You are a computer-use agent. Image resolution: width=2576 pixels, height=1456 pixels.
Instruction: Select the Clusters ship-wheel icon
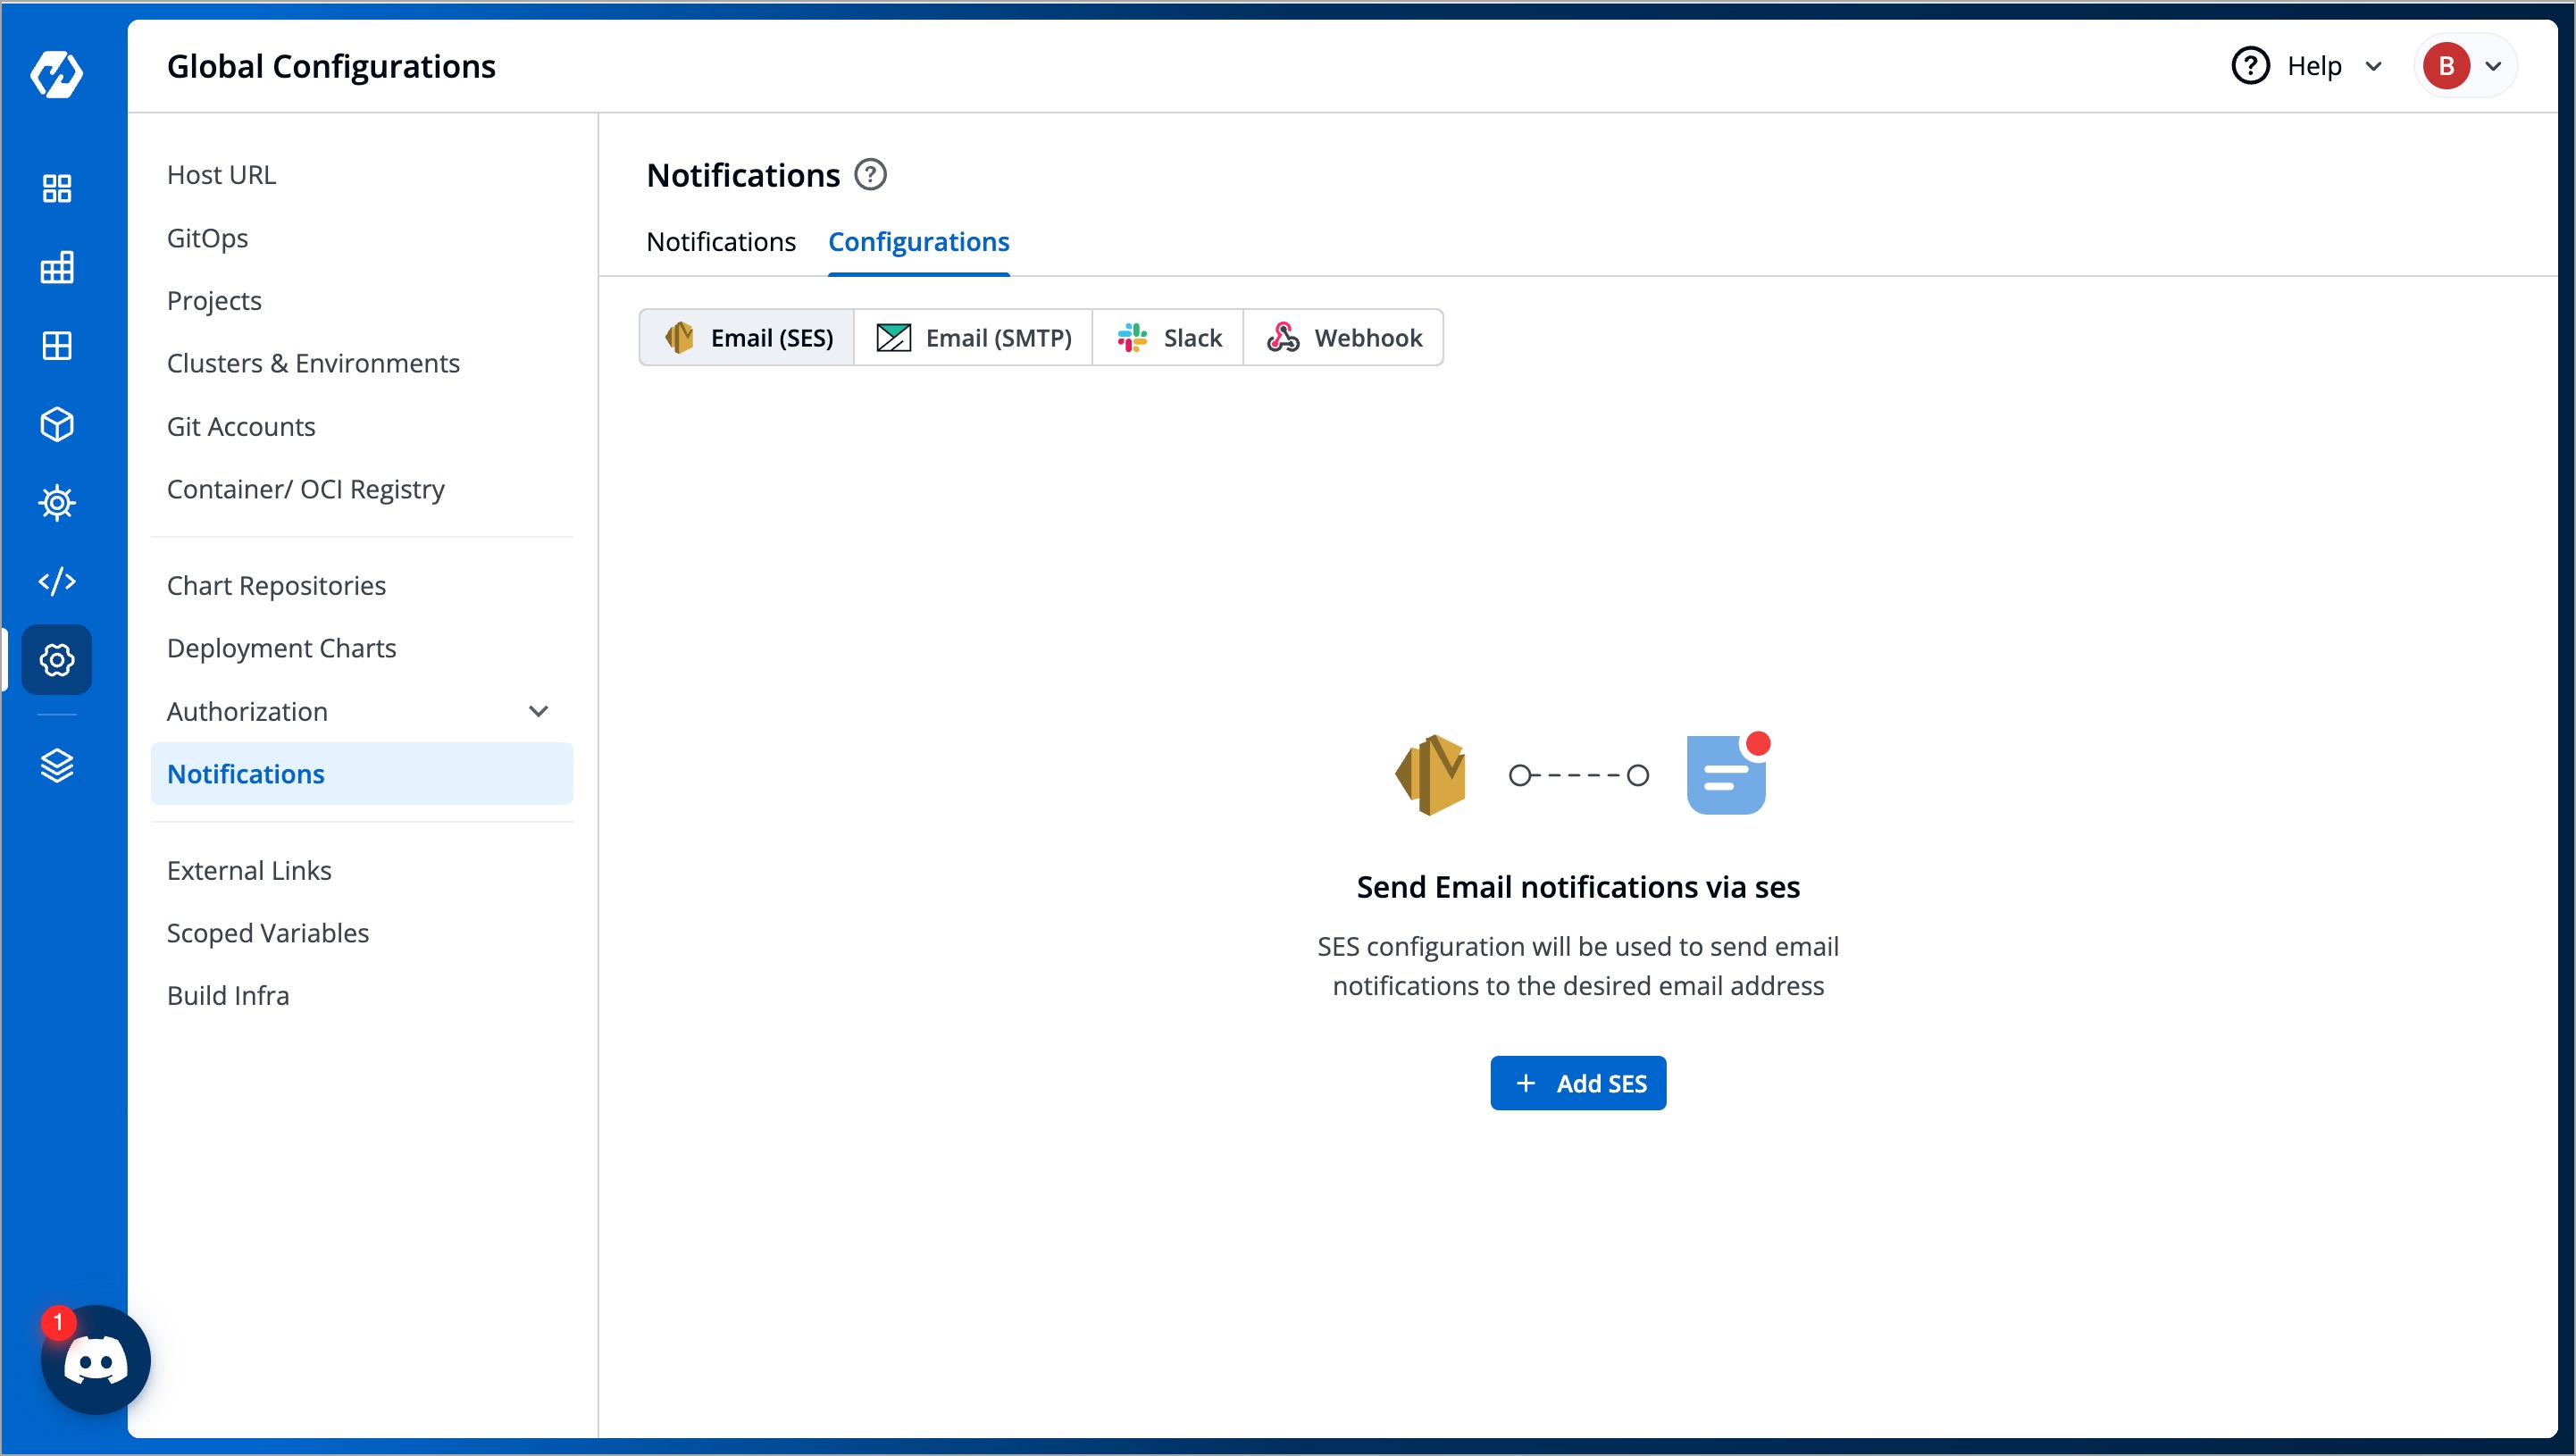click(x=57, y=503)
